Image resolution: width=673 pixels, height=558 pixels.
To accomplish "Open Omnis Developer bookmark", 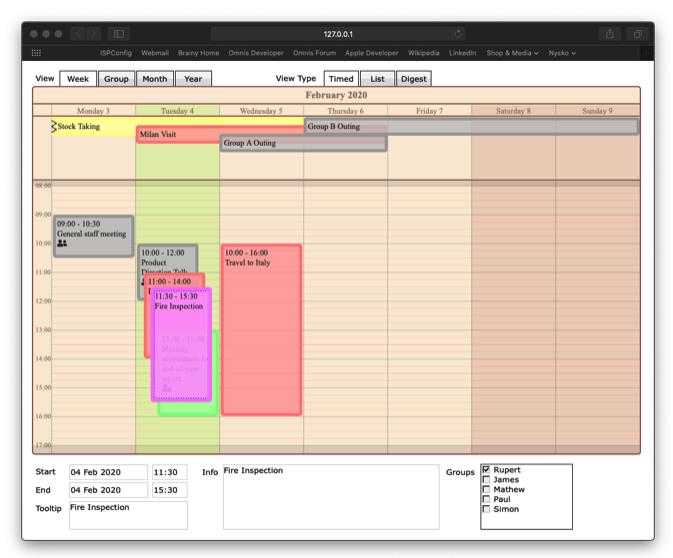I will tap(256, 53).
